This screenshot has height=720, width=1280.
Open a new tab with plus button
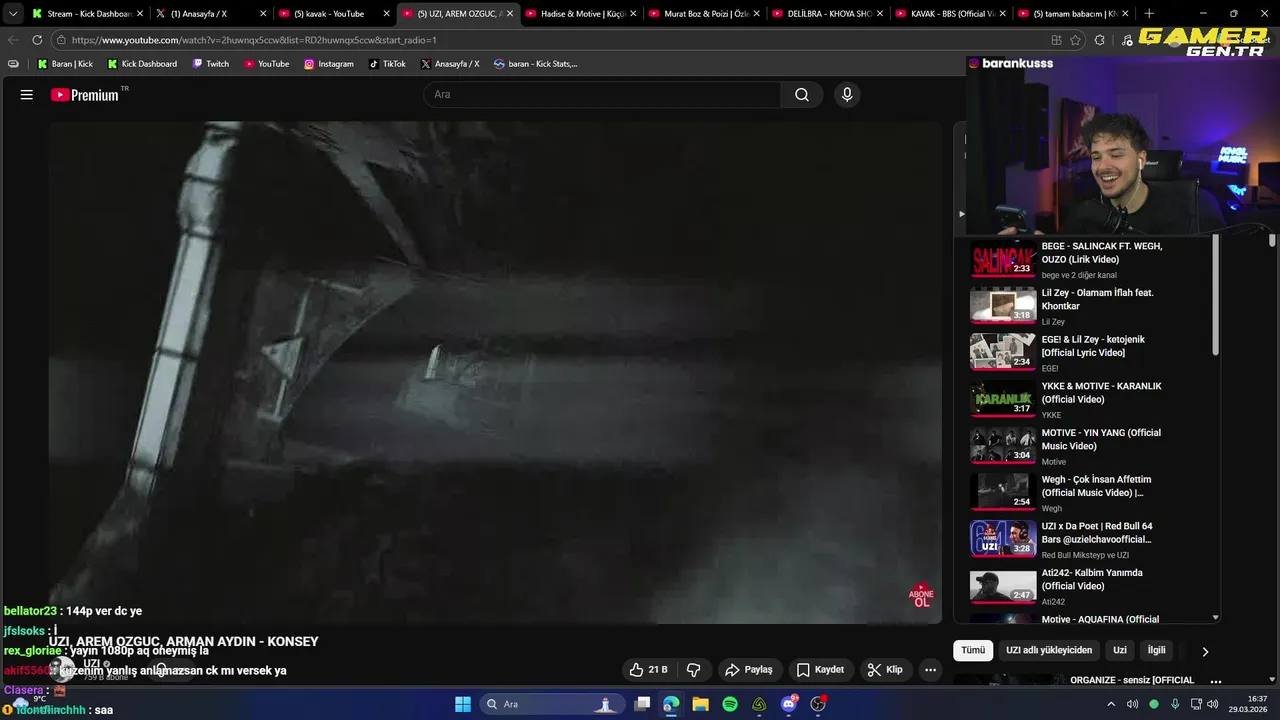[x=1149, y=14]
